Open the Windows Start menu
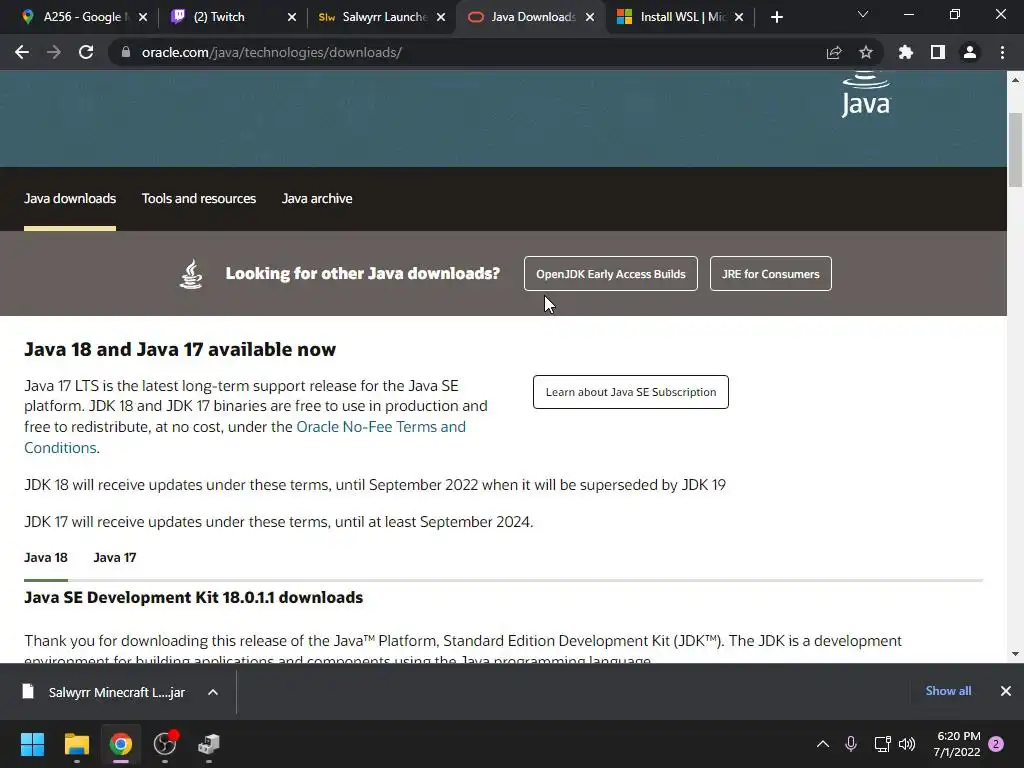This screenshot has width=1024, height=768. 32,744
